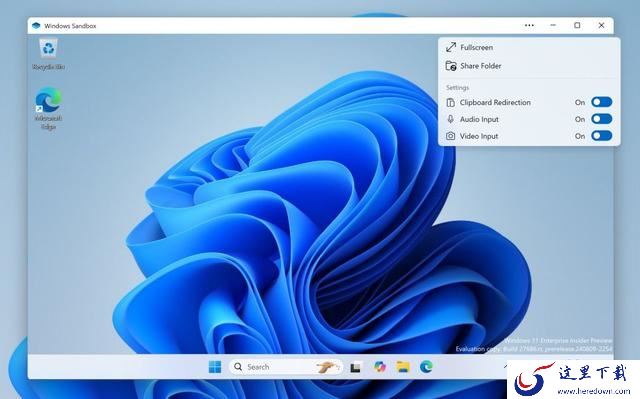Open Task View on the taskbar
This screenshot has height=399, width=640.
[355, 367]
